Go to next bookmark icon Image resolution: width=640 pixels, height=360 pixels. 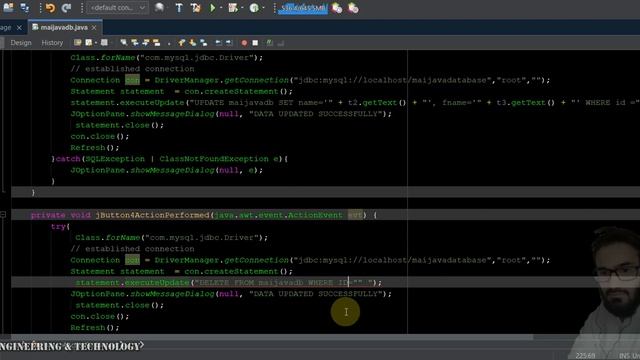pyautogui.click(x=193, y=42)
